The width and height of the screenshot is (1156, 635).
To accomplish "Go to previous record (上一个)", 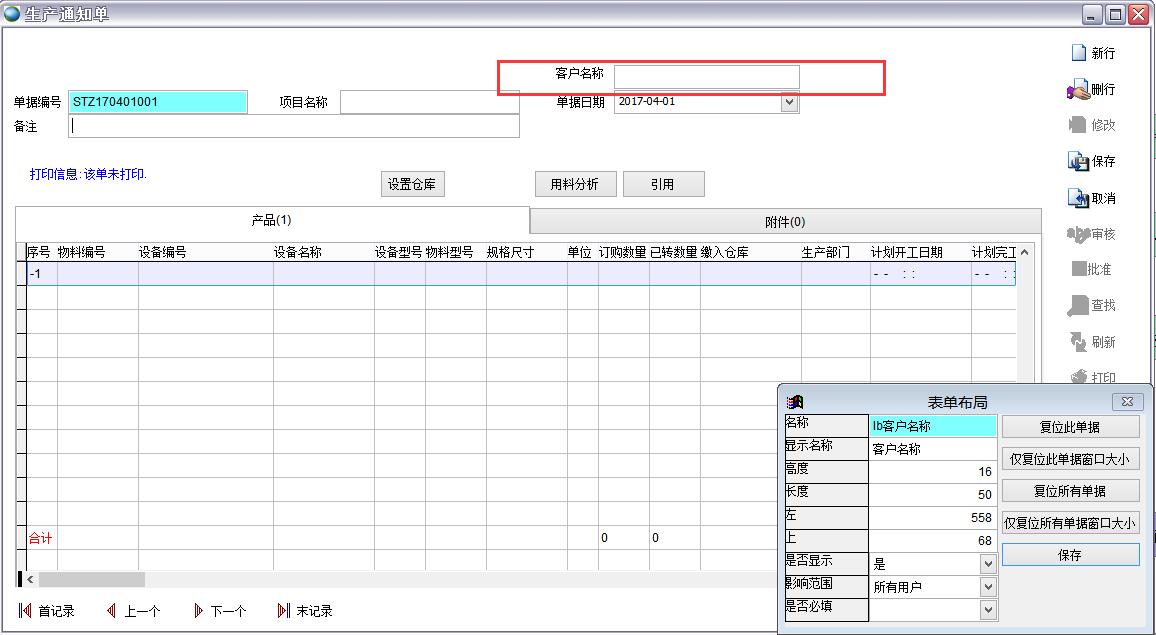I will pos(112,611).
